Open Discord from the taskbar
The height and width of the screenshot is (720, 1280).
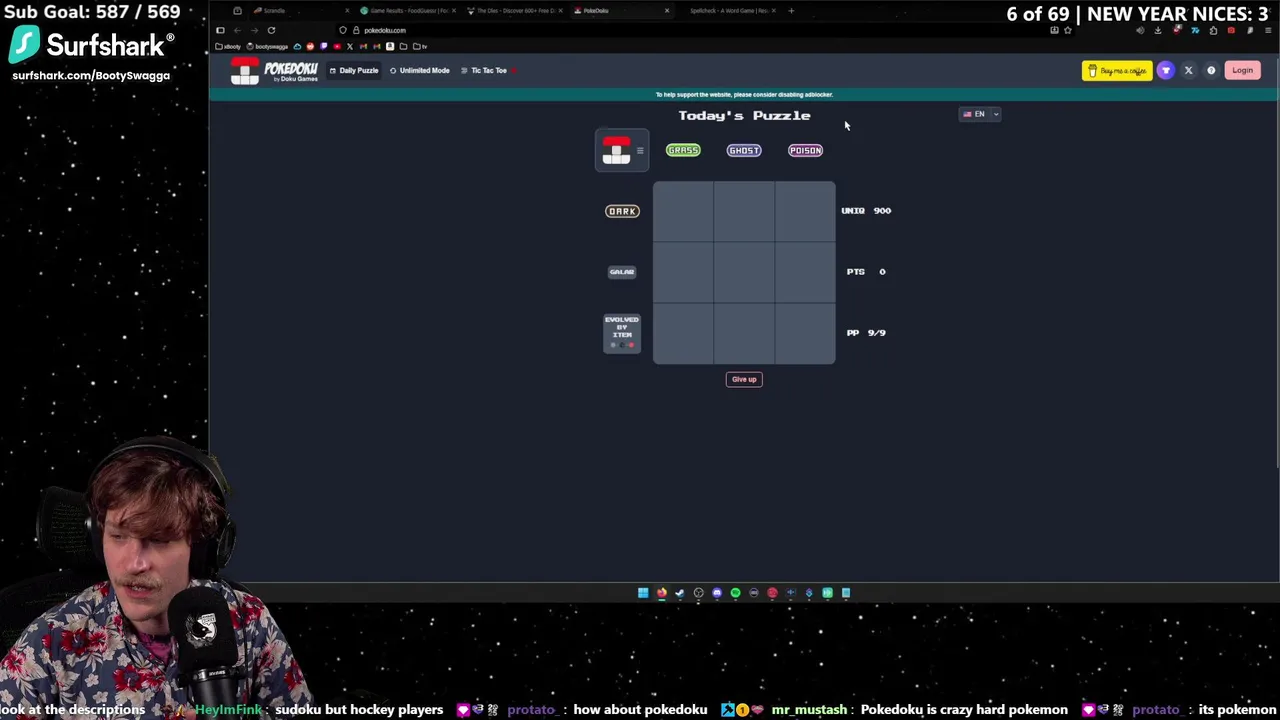[717, 593]
